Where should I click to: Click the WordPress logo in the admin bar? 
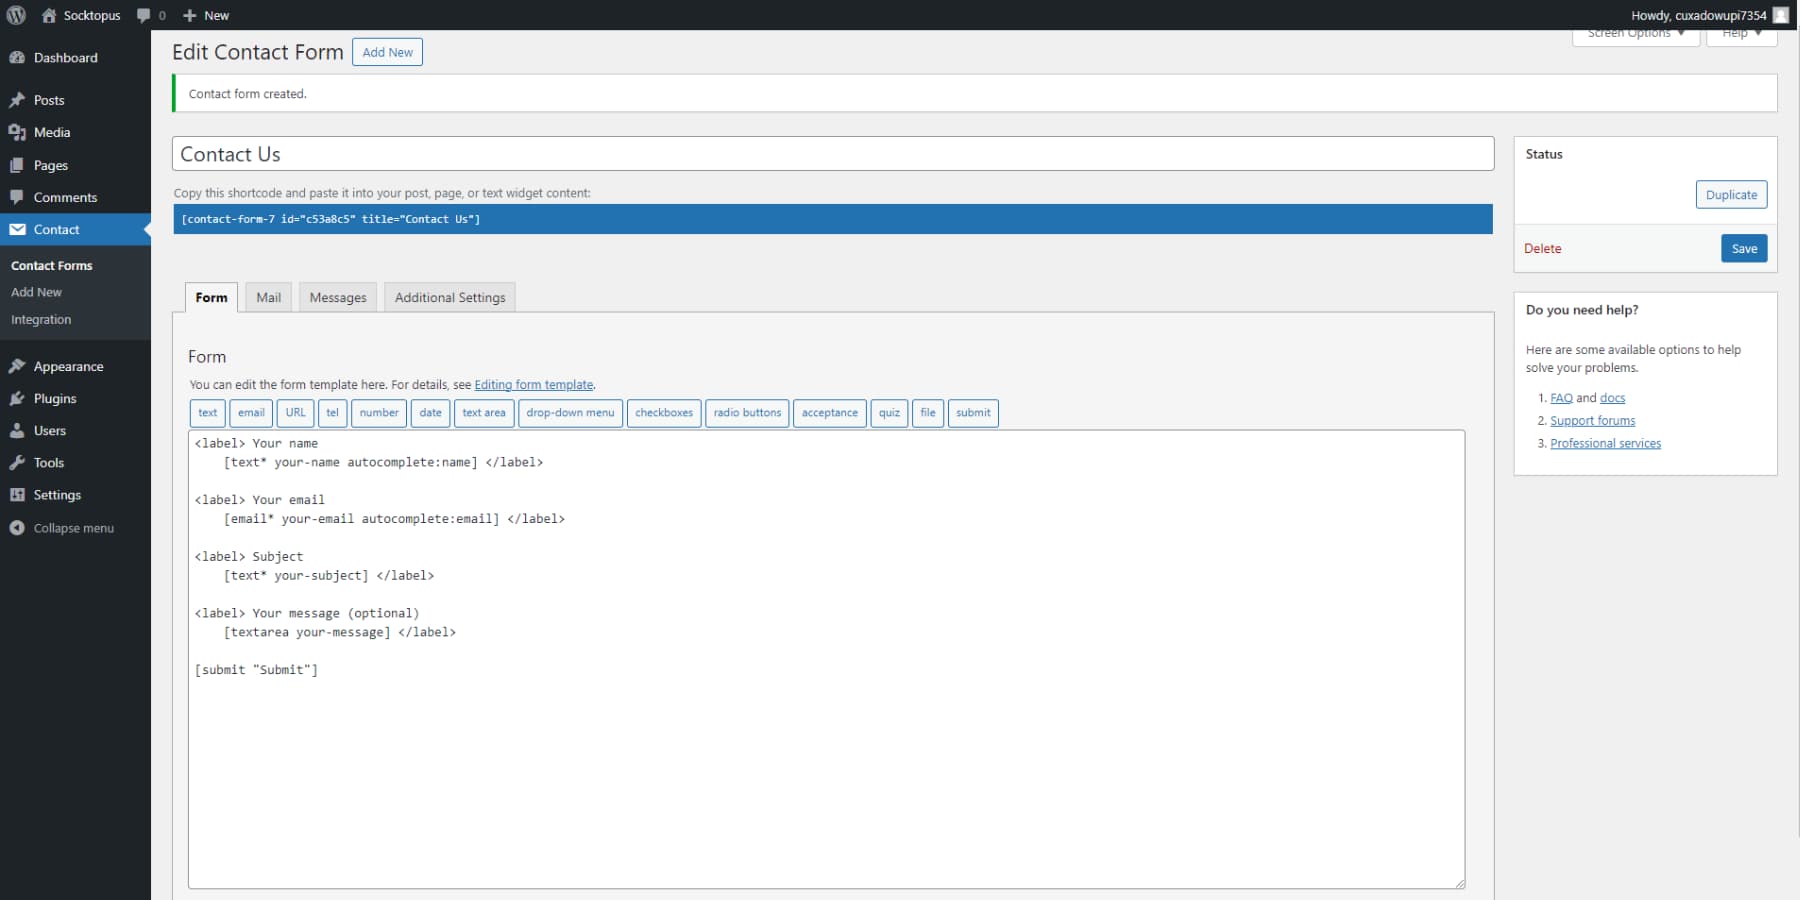(x=15, y=15)
